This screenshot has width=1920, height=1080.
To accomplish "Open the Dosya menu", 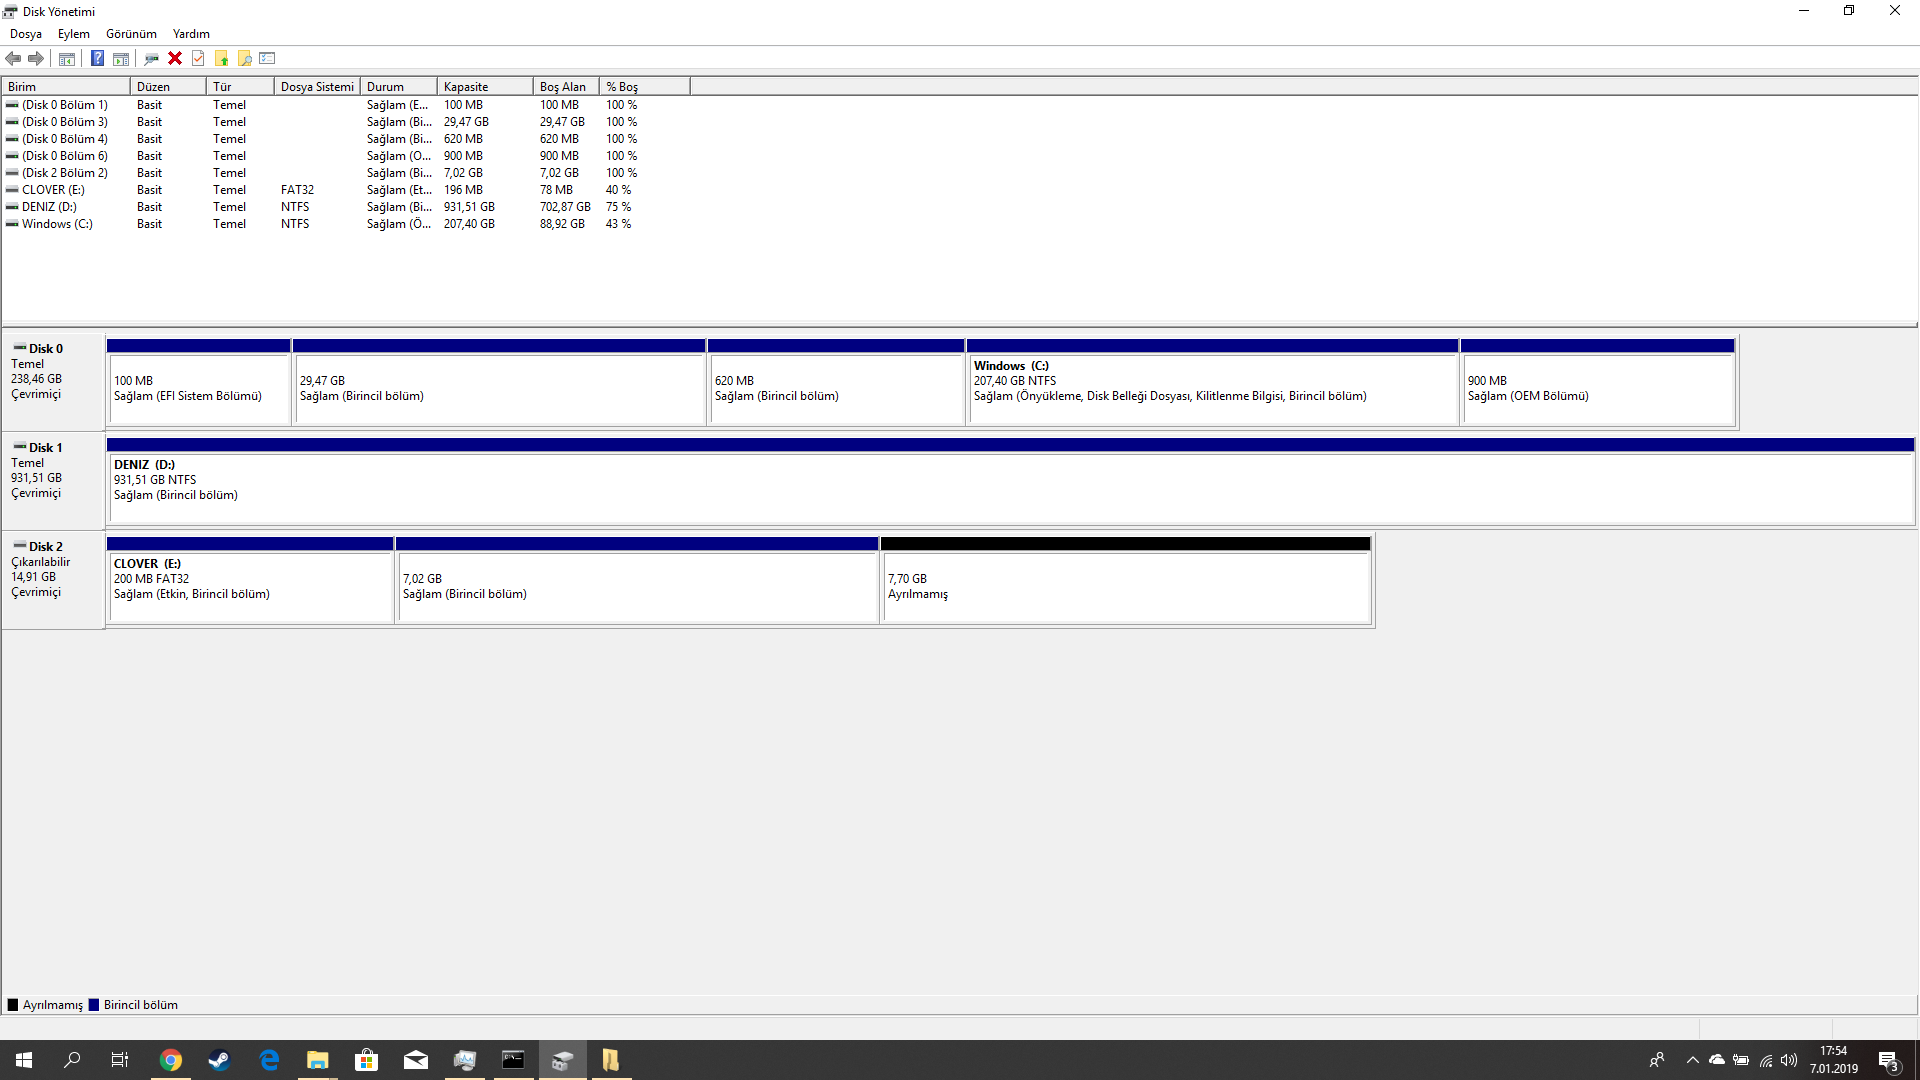I will [x=26, y=34].
